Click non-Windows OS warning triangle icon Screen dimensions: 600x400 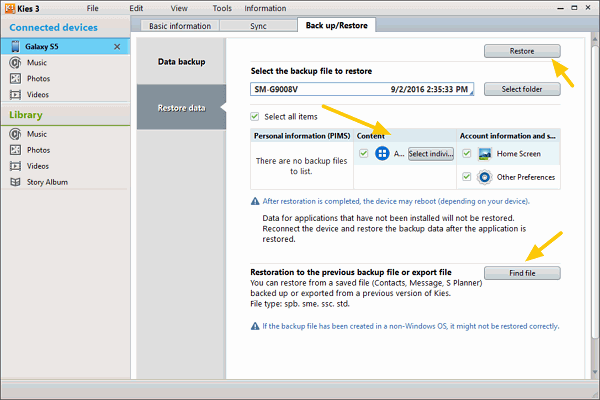255,326
